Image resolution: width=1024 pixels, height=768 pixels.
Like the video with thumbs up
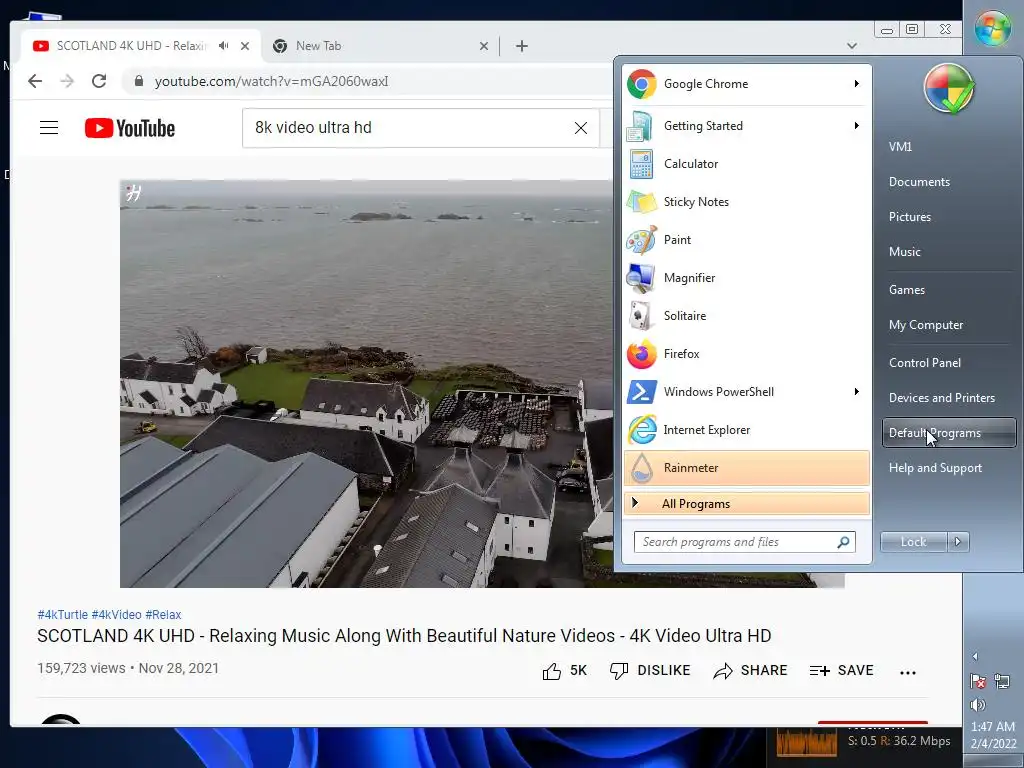[552, 671]
